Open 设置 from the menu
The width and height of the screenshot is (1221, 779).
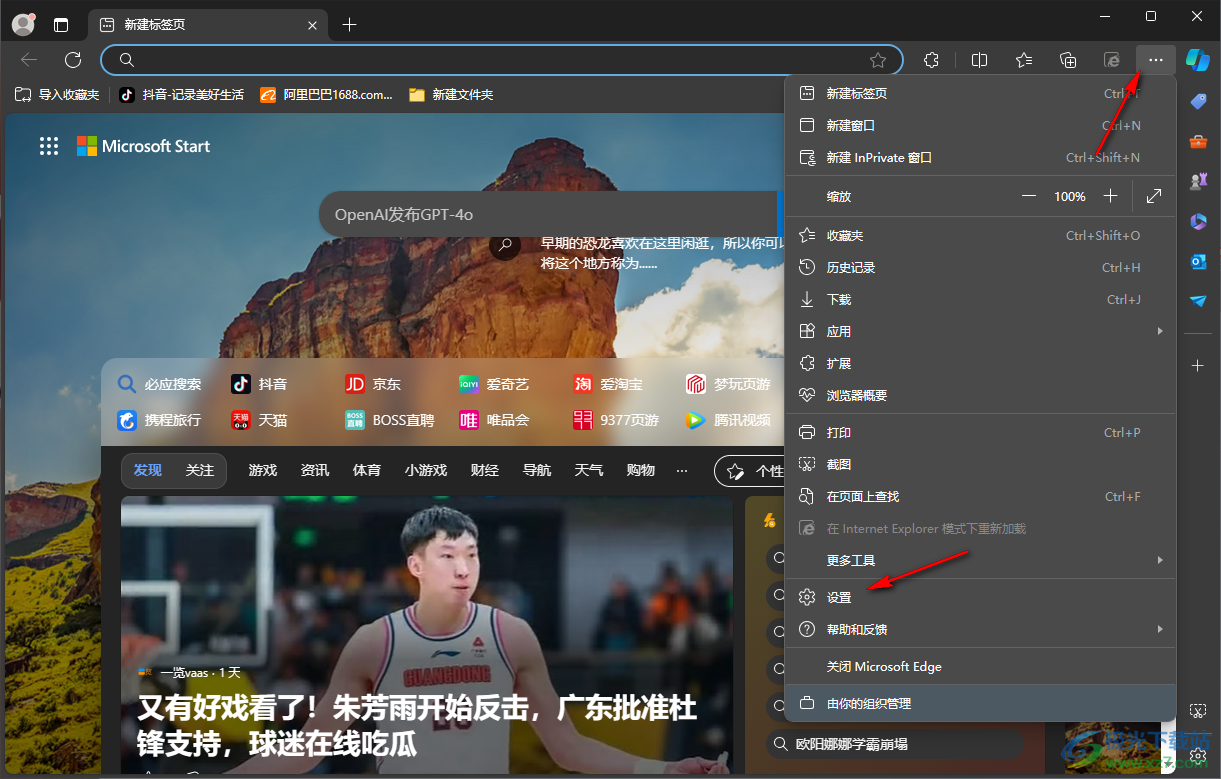point(980,597)
